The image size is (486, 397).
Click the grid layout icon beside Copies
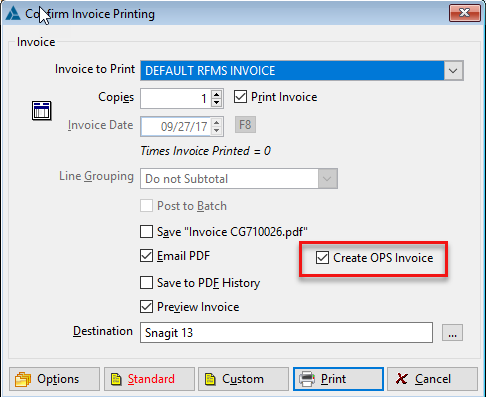click(x=42, y=110)
